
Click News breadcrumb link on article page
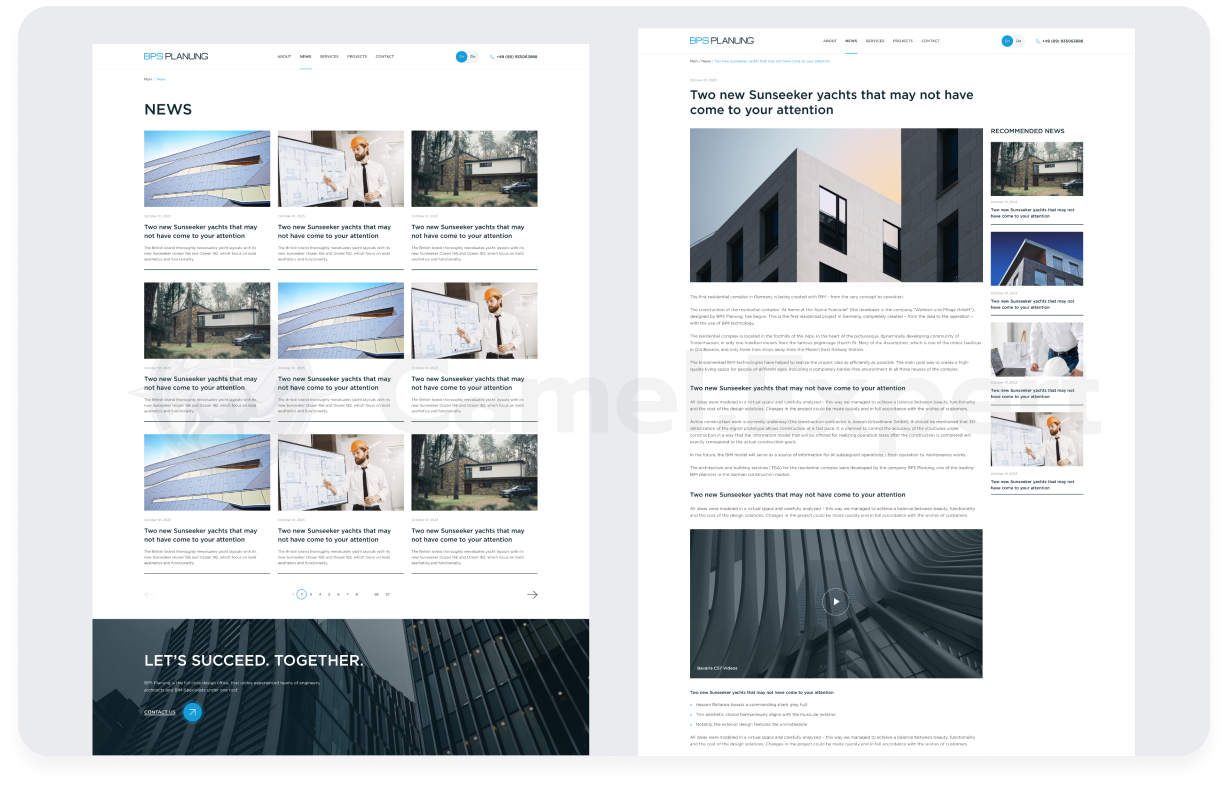tap(706, 61)
